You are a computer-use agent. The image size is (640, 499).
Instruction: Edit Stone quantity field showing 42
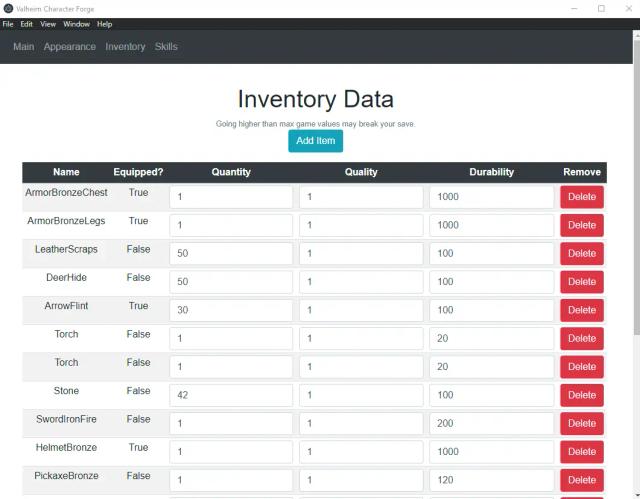[231, 395]
